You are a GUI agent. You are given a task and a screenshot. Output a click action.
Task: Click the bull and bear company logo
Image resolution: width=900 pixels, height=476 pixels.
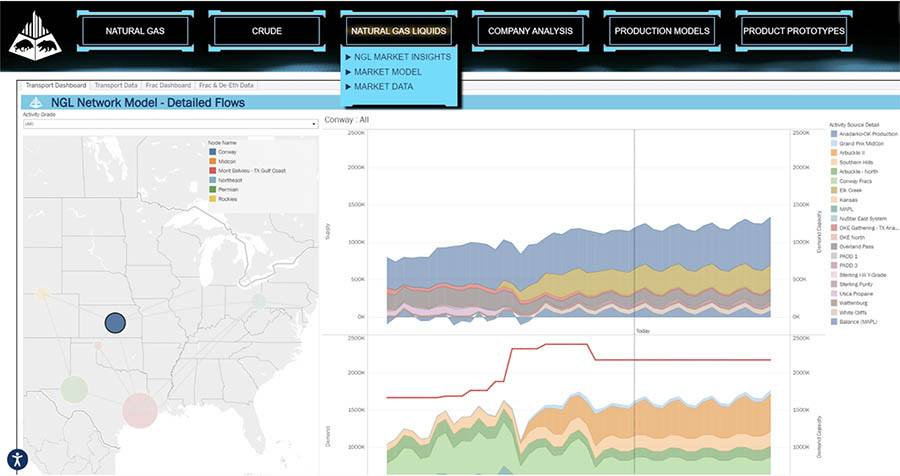coord(35,36)
